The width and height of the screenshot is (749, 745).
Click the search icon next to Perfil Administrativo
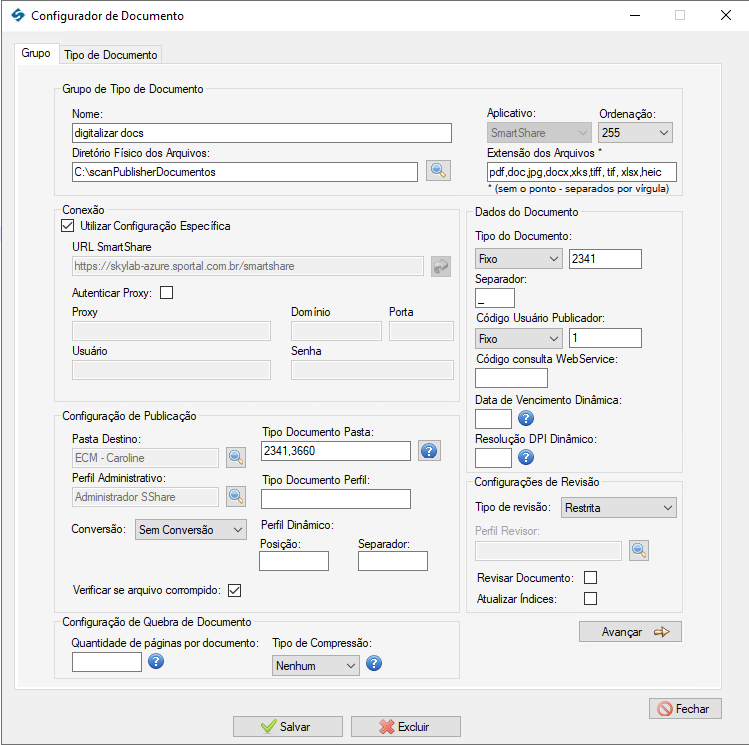click(236, 496)
